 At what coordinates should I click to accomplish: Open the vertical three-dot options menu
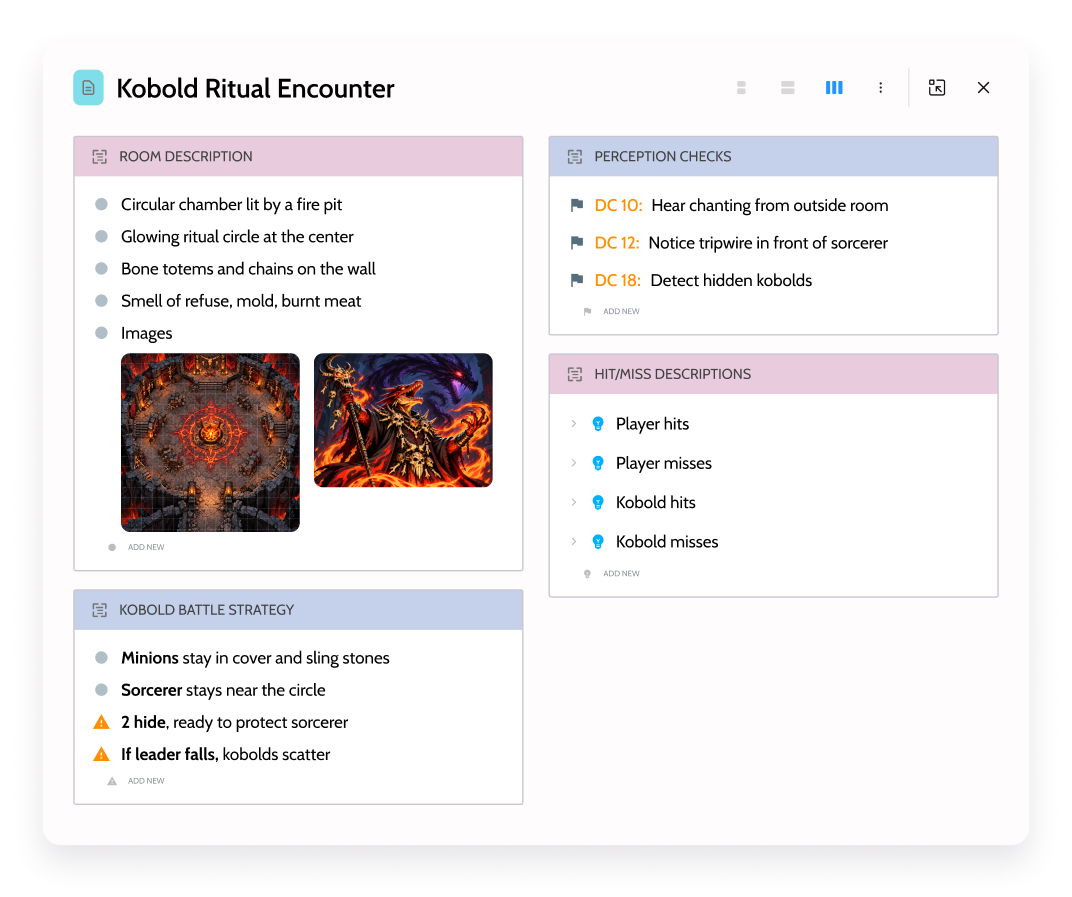tap(881, 88)
